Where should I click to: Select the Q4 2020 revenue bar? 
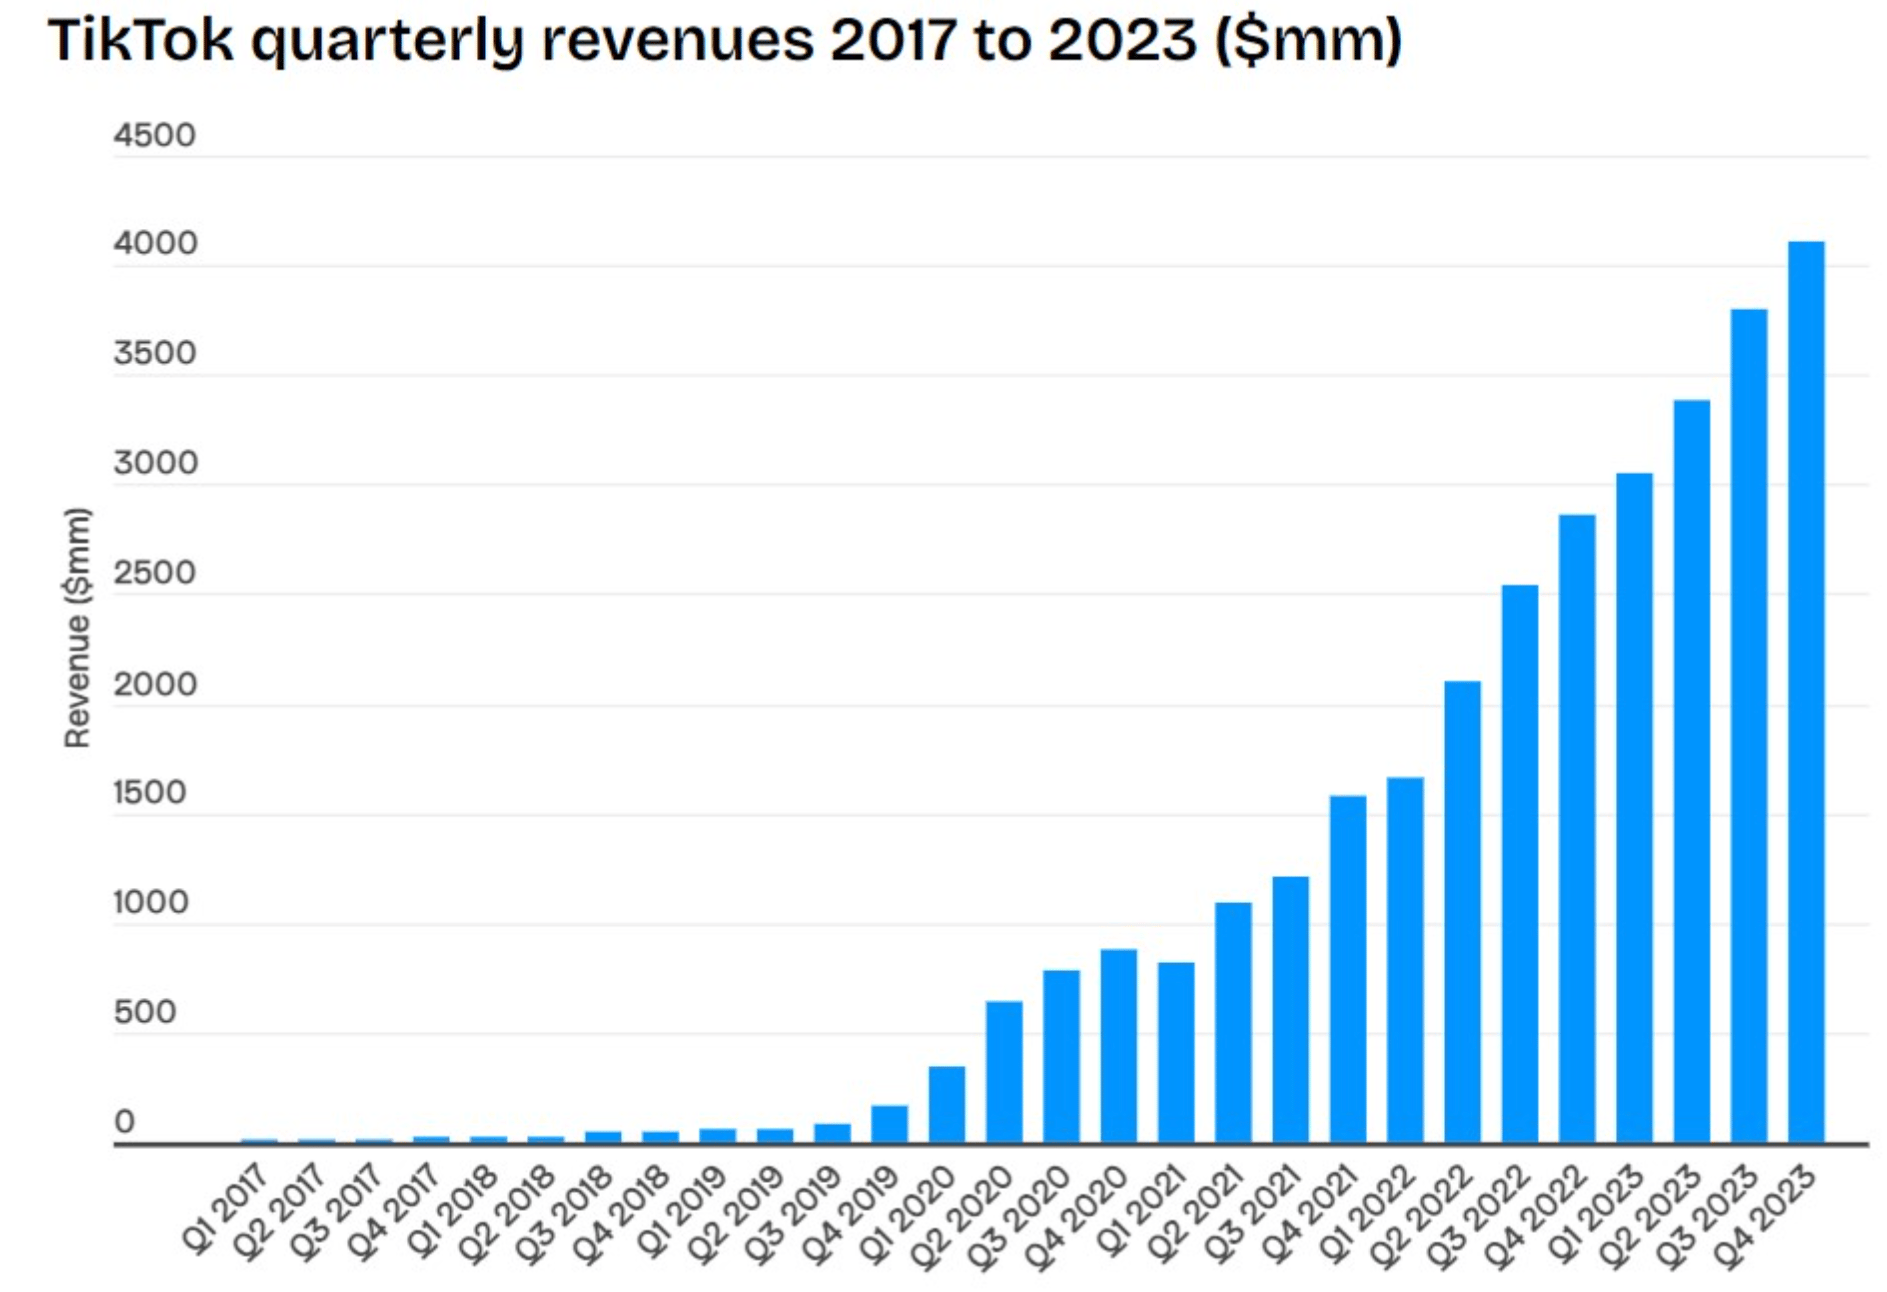click(x=1119, y=1046)
